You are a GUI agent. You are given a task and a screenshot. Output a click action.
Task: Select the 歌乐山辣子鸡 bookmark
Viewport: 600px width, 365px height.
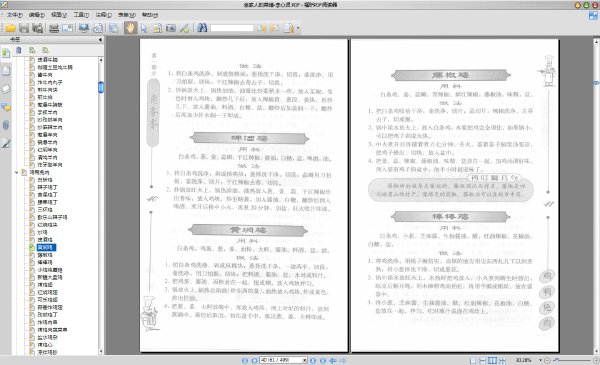52,217
